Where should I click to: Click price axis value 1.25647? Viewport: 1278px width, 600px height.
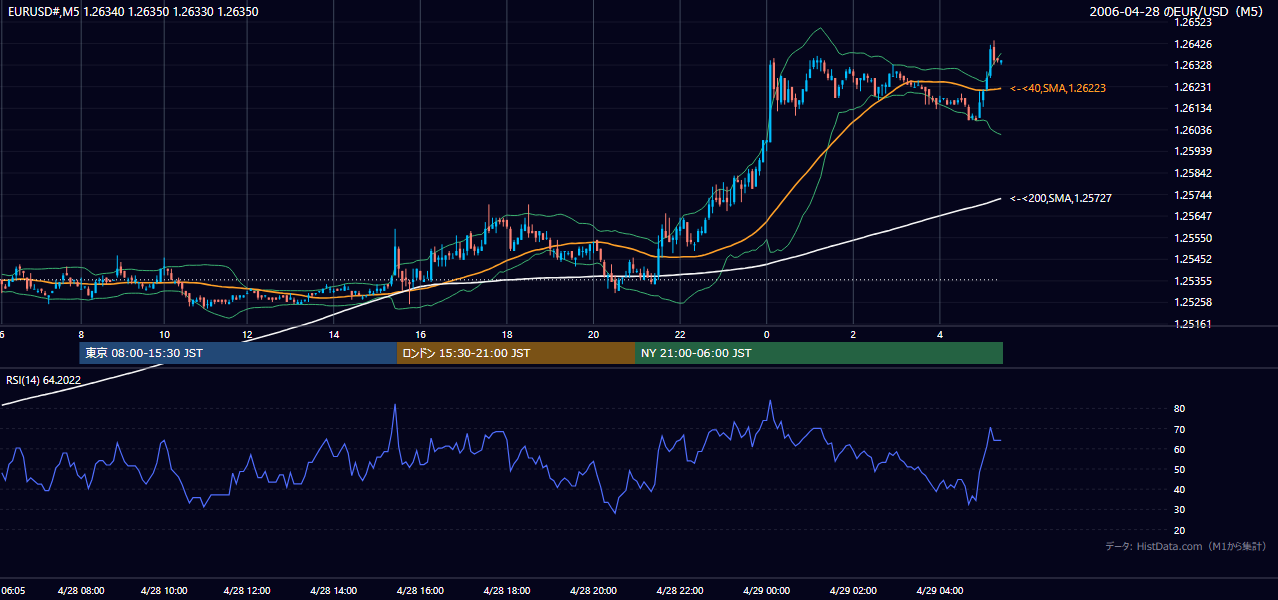(x=1192, y=216)
